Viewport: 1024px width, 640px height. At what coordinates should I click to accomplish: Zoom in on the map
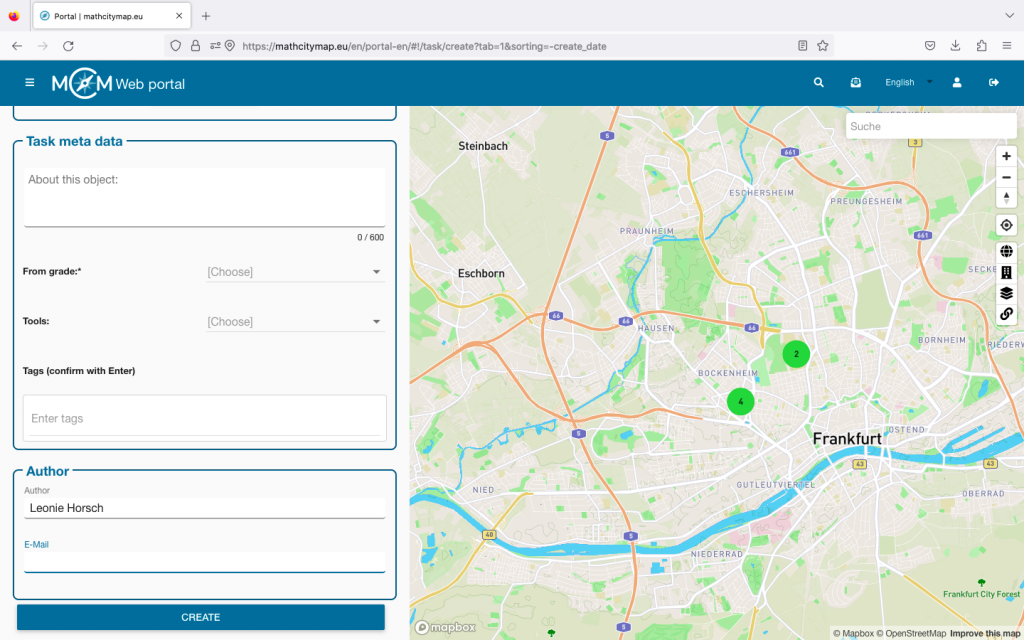coord(1006,156)
